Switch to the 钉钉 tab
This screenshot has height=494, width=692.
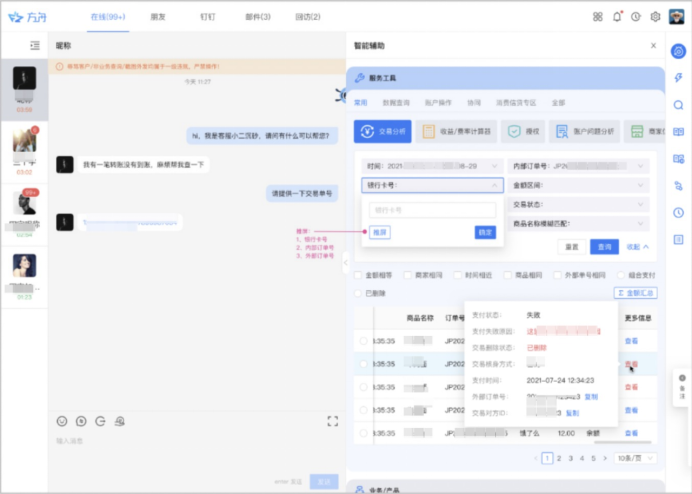point(207,17)
